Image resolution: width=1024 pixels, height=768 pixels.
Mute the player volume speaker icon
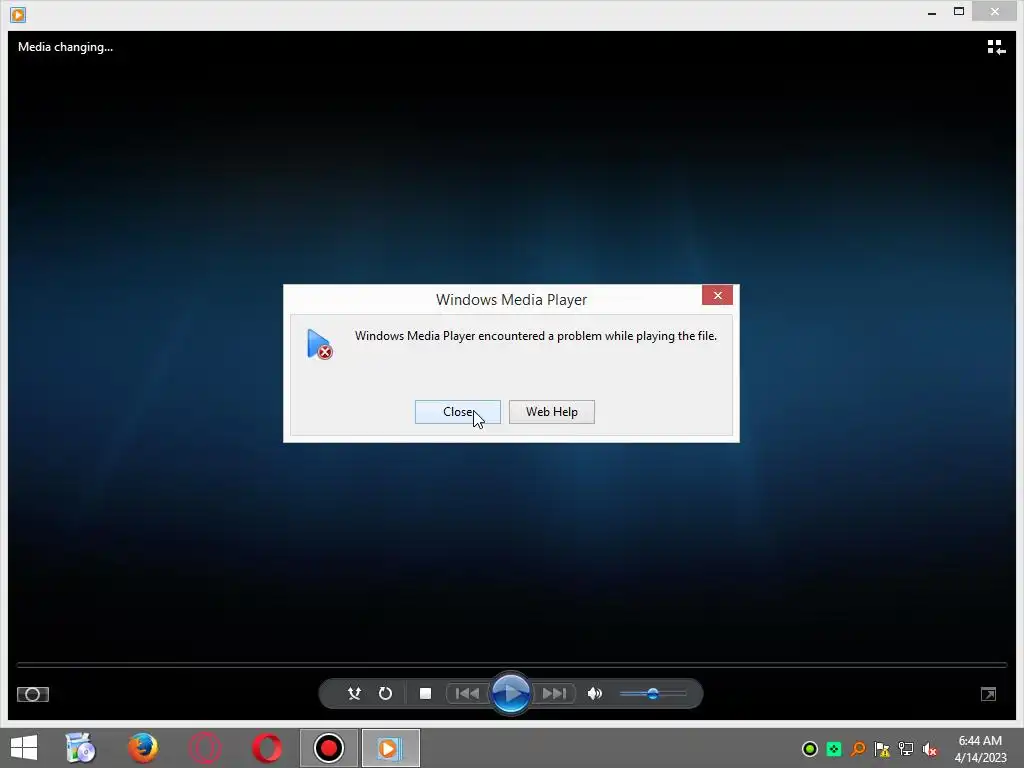(x=595, y=694)
